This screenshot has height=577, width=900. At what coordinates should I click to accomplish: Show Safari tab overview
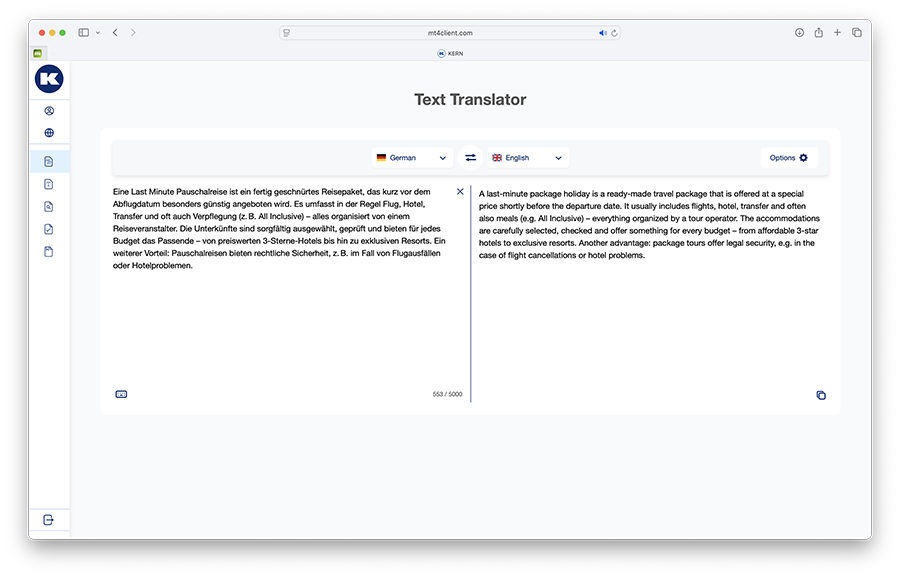[x=857, y=33]
